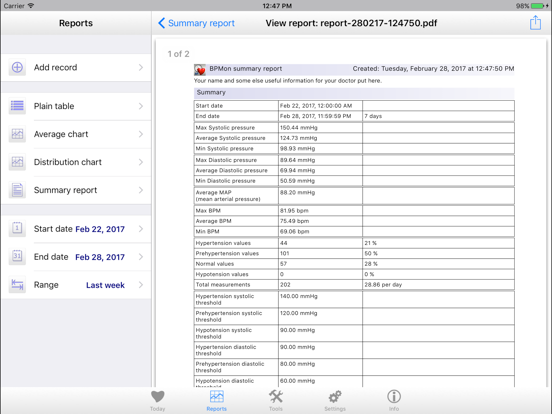Tap the Tools wrench icon
Viewport: 552px width, 414px height.
point(276,397)
